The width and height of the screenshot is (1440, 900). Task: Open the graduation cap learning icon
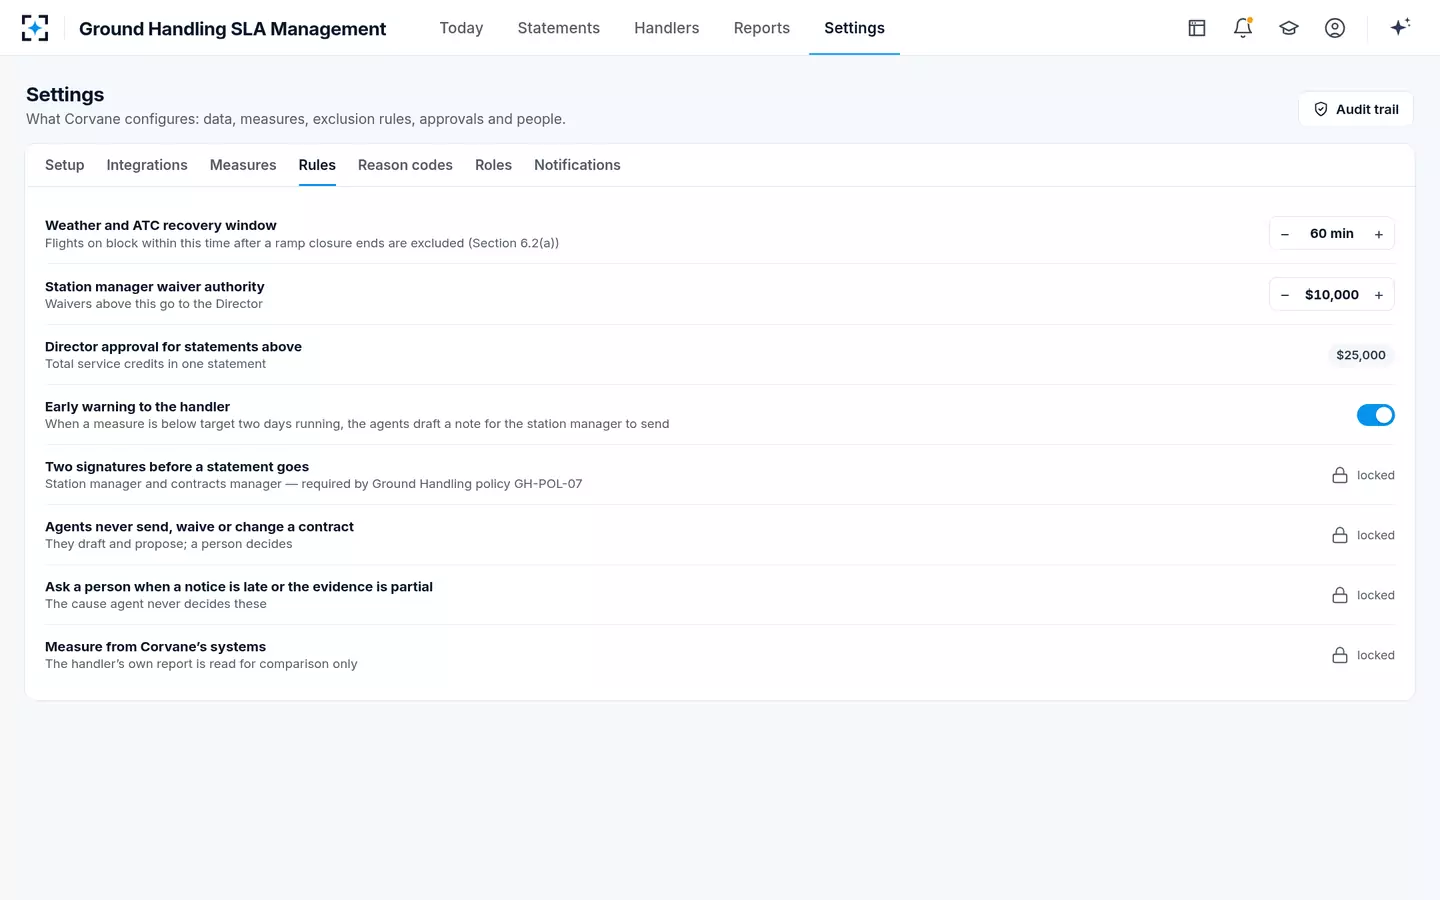(x=1289, y=28)
